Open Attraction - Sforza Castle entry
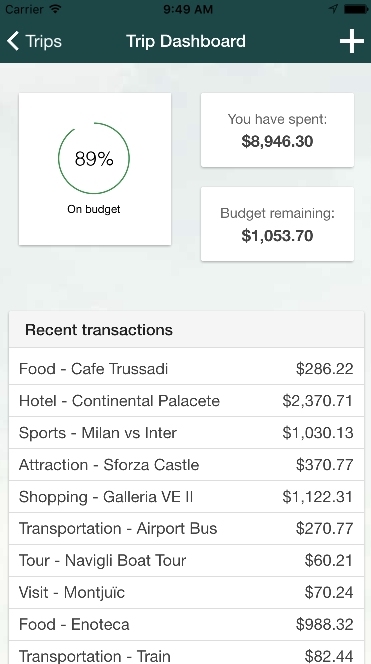The height and width of the screenshot is (664, 371). pyautogui.click(x=186, y=465)
